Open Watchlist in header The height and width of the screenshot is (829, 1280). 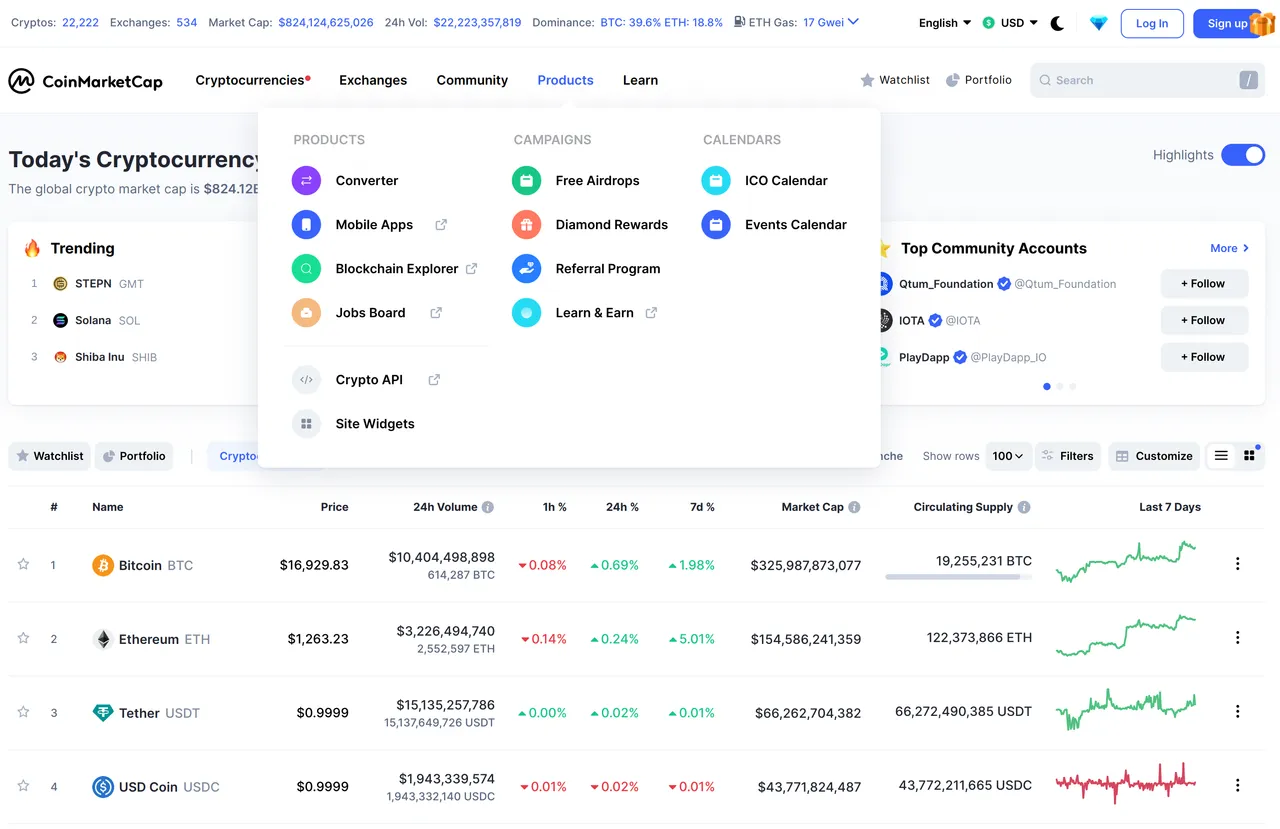[x=895, y=80]
